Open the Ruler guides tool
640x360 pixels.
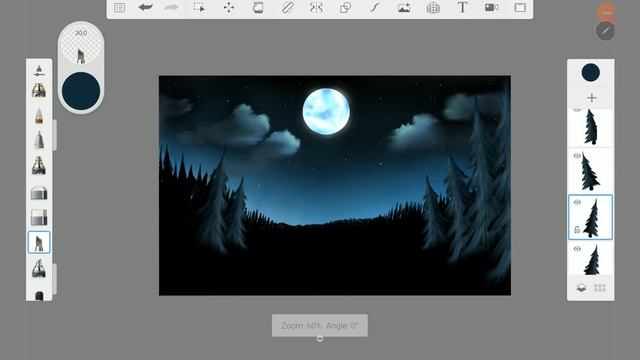pos(288,7)
